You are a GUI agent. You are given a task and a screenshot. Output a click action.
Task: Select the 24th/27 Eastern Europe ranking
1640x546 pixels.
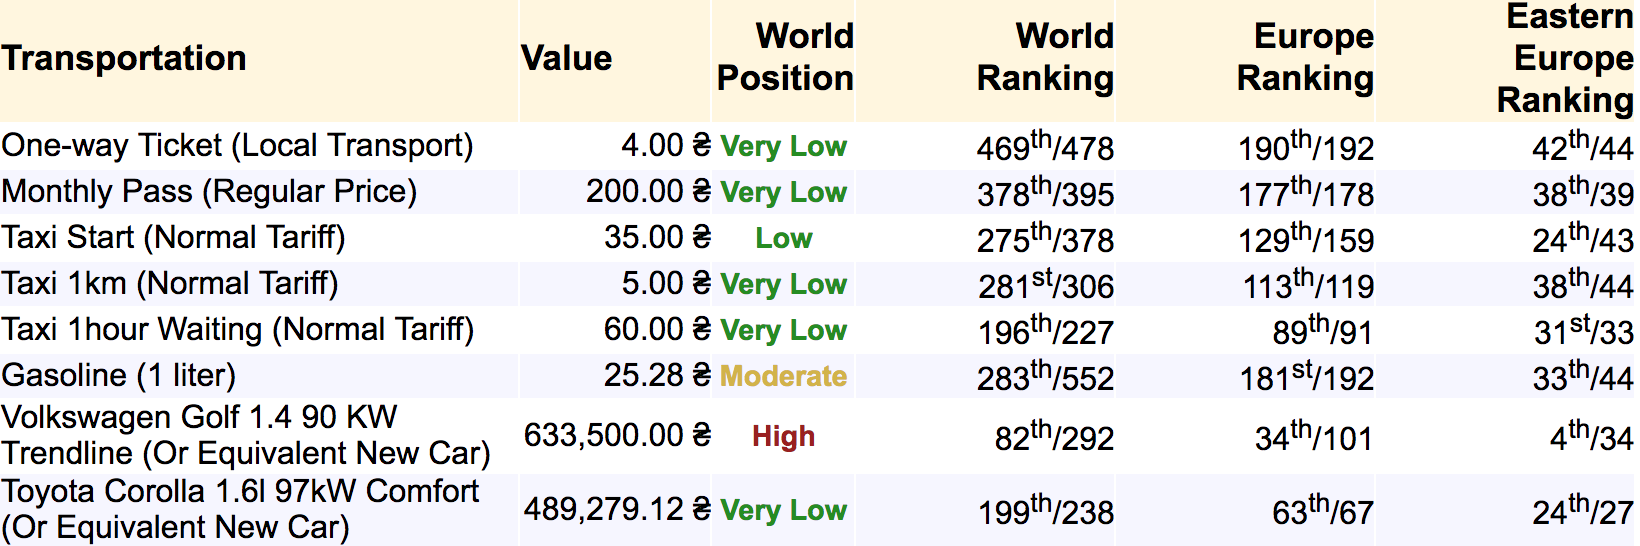click(x=1583, y=511)
